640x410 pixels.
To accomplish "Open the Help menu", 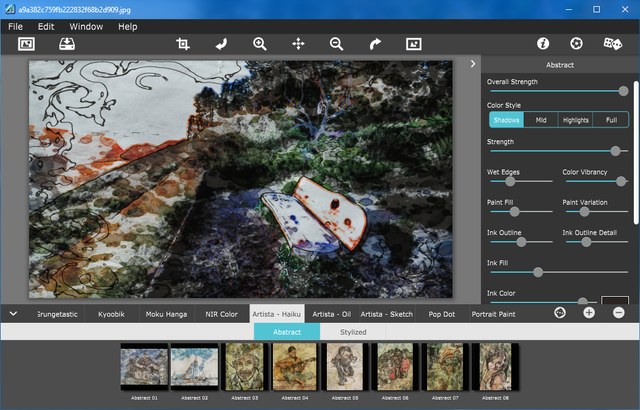I will click(128, 27).
